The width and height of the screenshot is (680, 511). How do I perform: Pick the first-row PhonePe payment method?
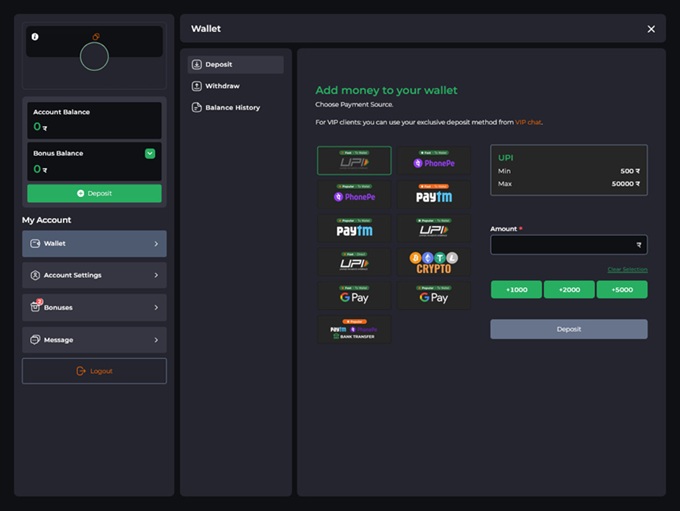(435, 160)
